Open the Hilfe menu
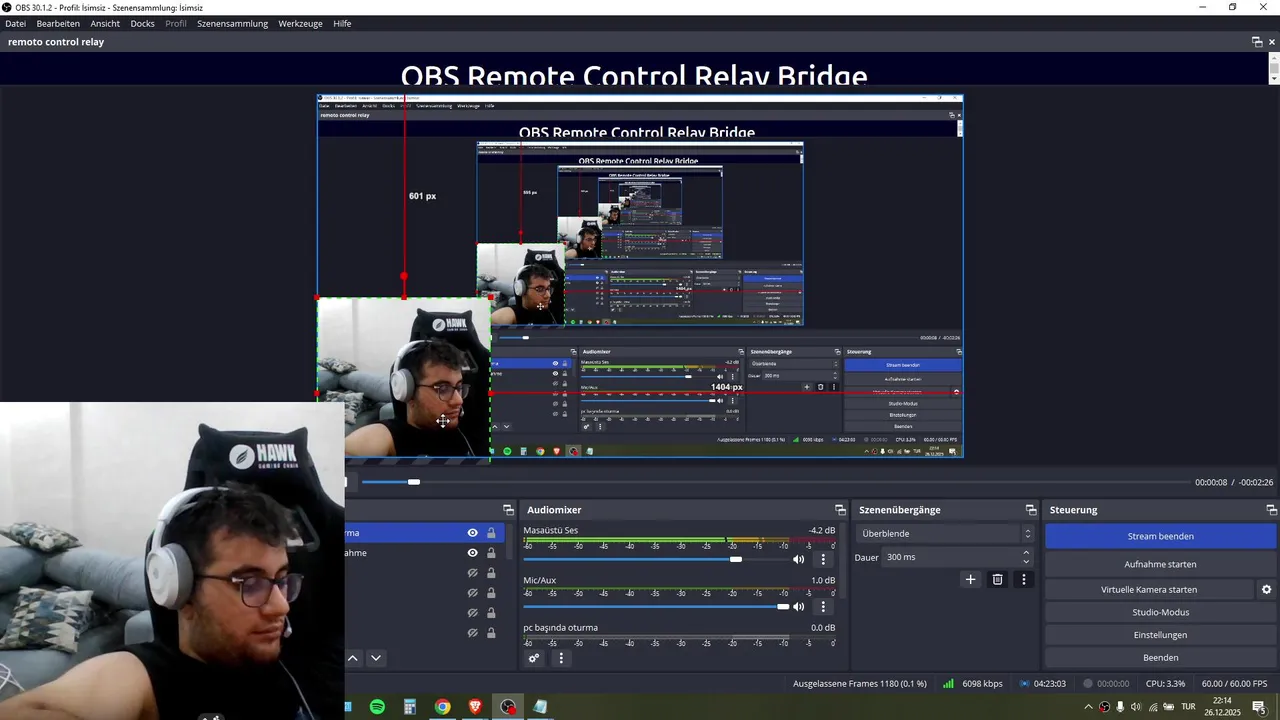1280x720 pixels. pyautogui.click(x=342, y=23)
